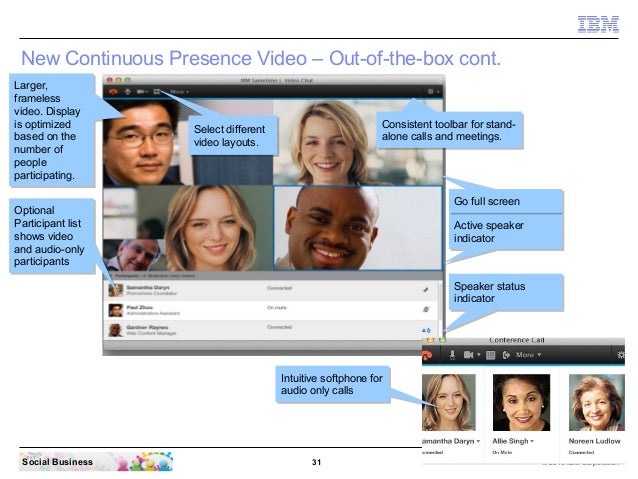This screenshot has height=479, width=638.
Task: Select Gardiner Raynes in participant list
Action: click(x=271, y=330)
